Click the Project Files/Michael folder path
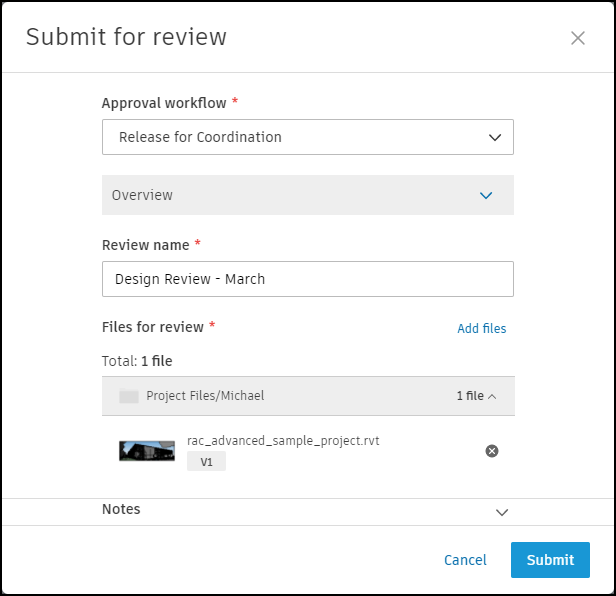 [x=205, y=397]
